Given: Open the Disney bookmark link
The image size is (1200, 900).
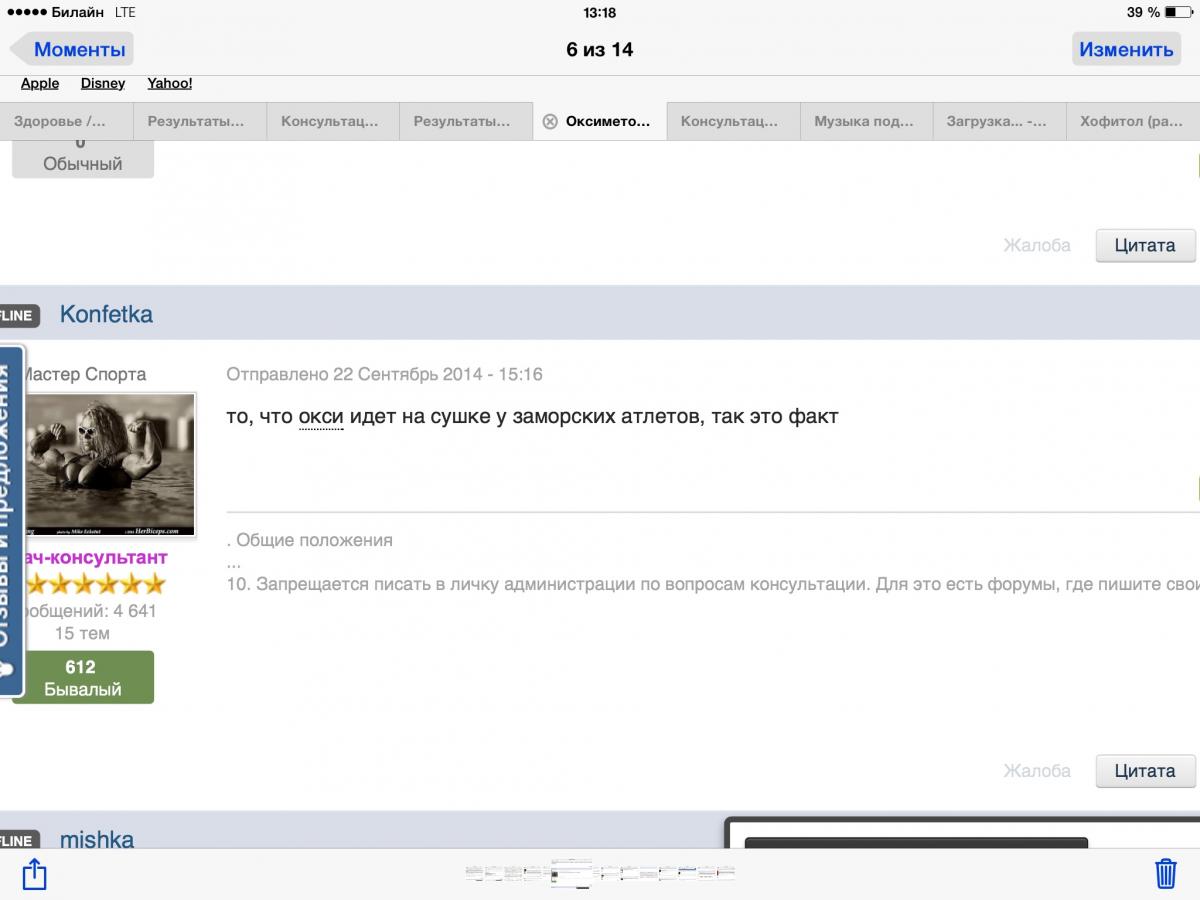Looking at the screenshot, I should pyautogui.click(x=103, y=84).
